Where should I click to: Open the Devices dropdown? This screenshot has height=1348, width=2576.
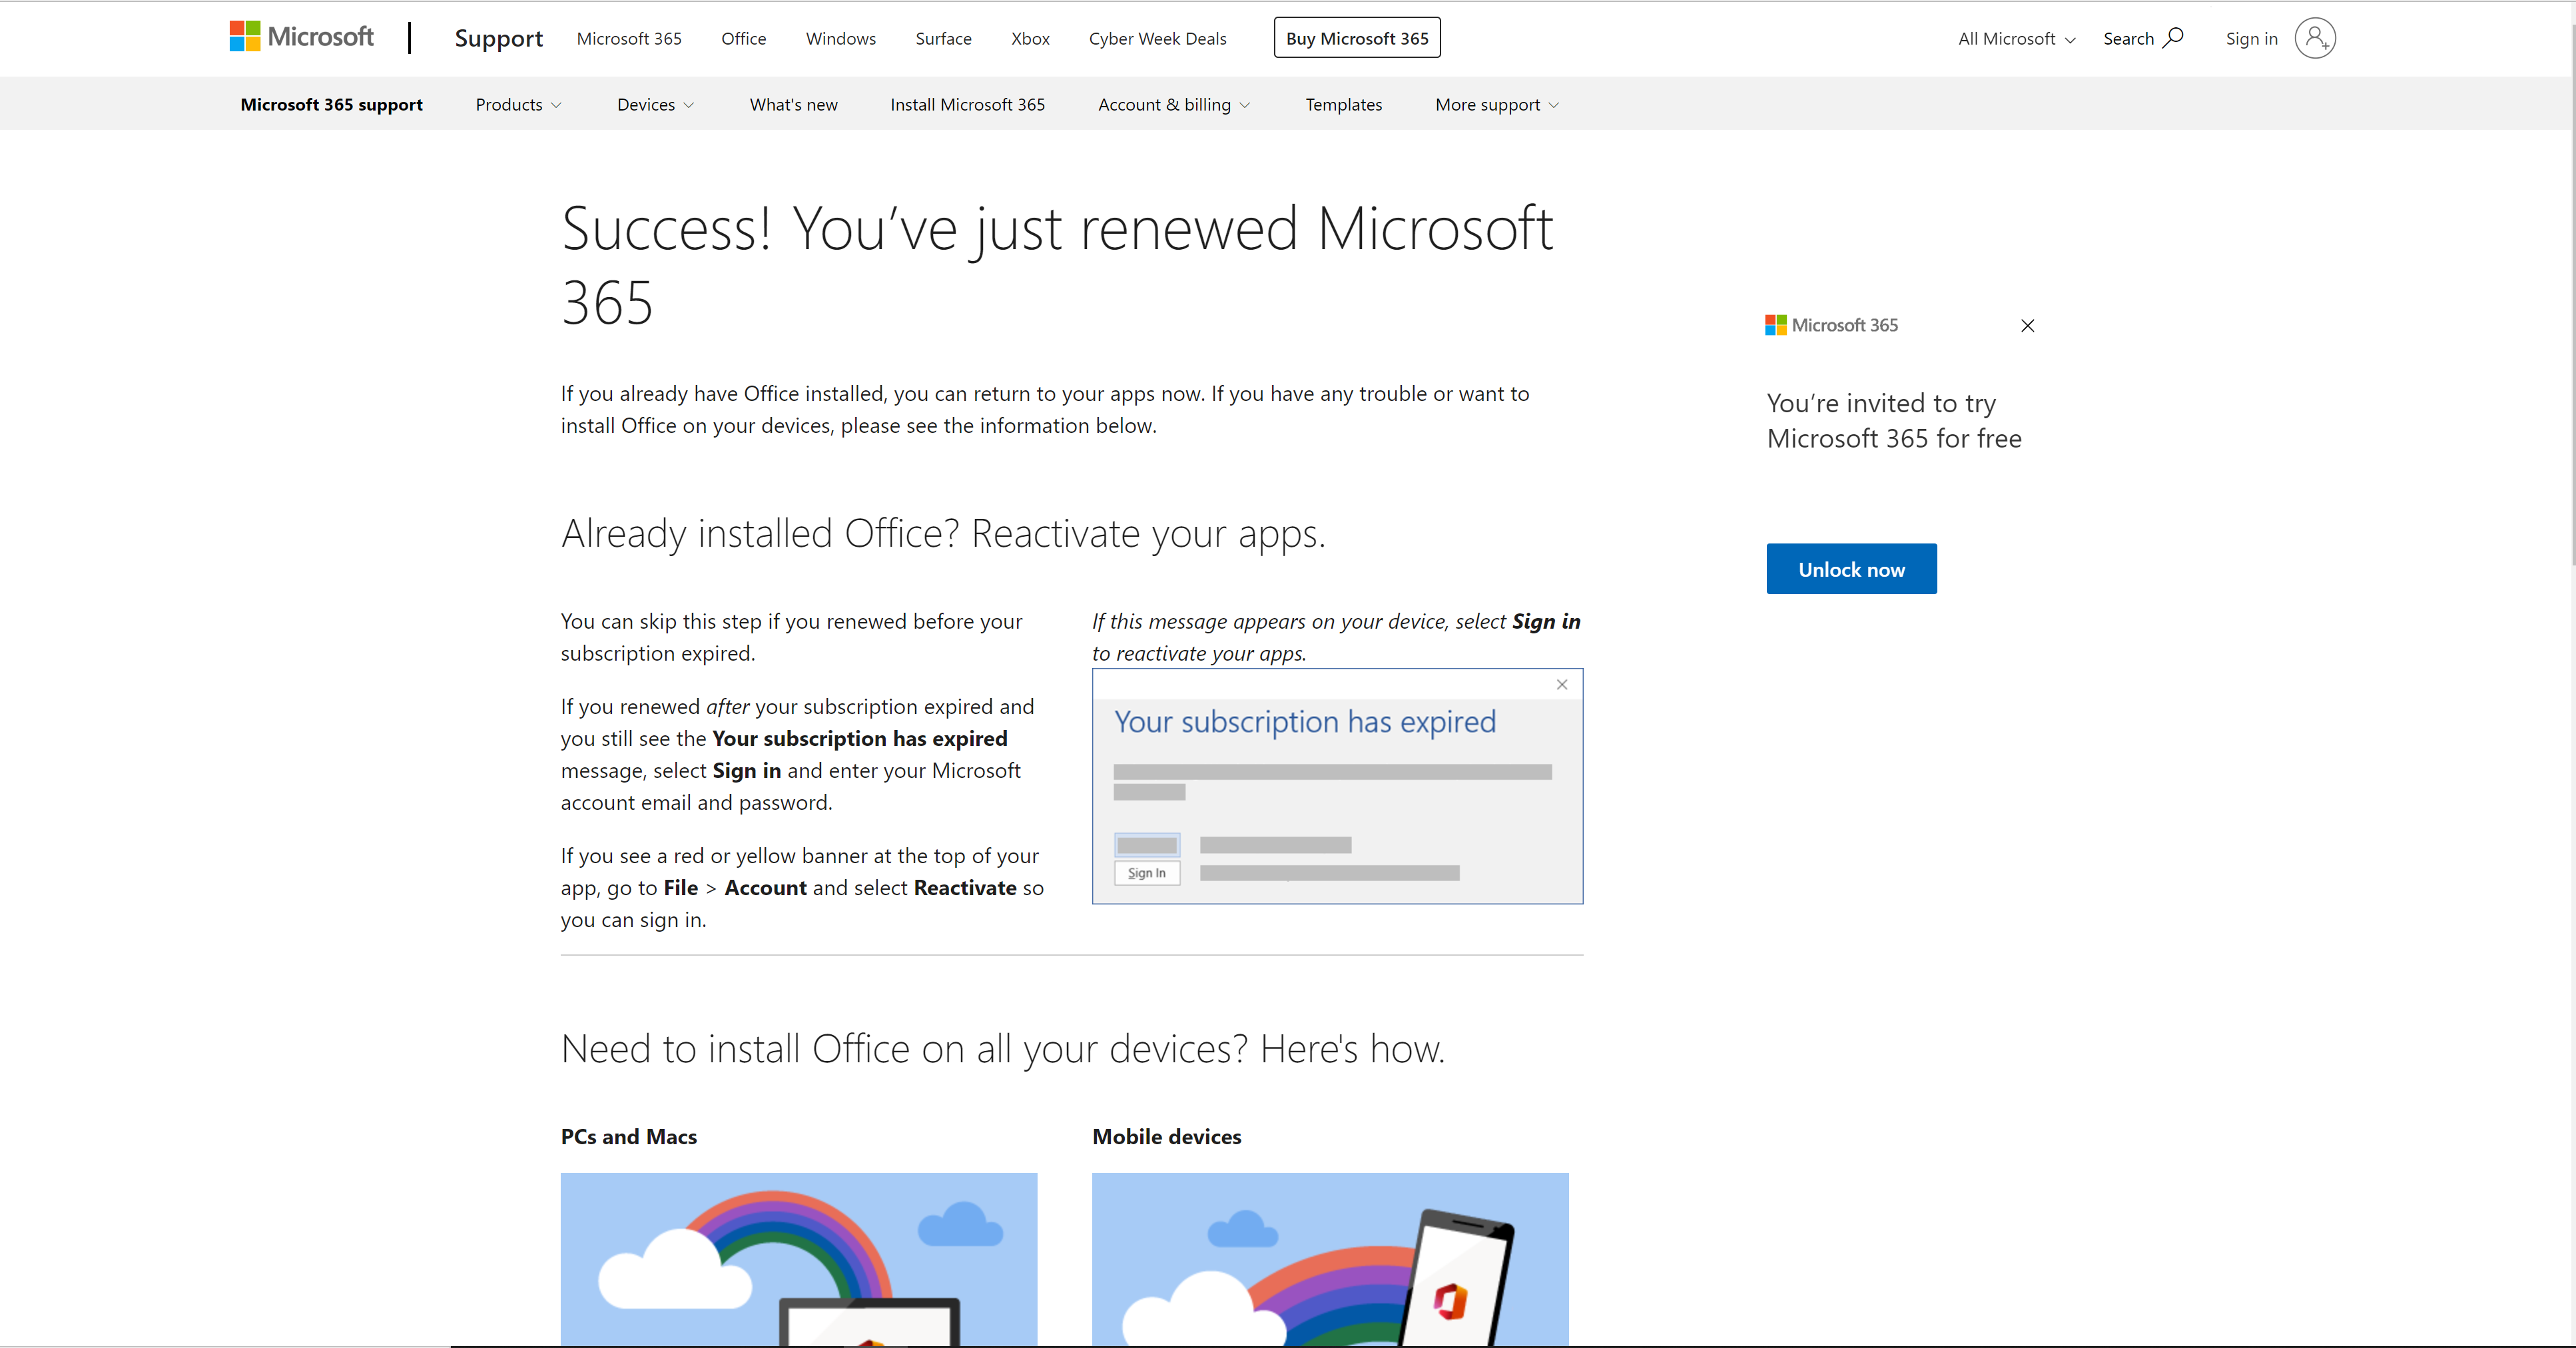[655, 104]
